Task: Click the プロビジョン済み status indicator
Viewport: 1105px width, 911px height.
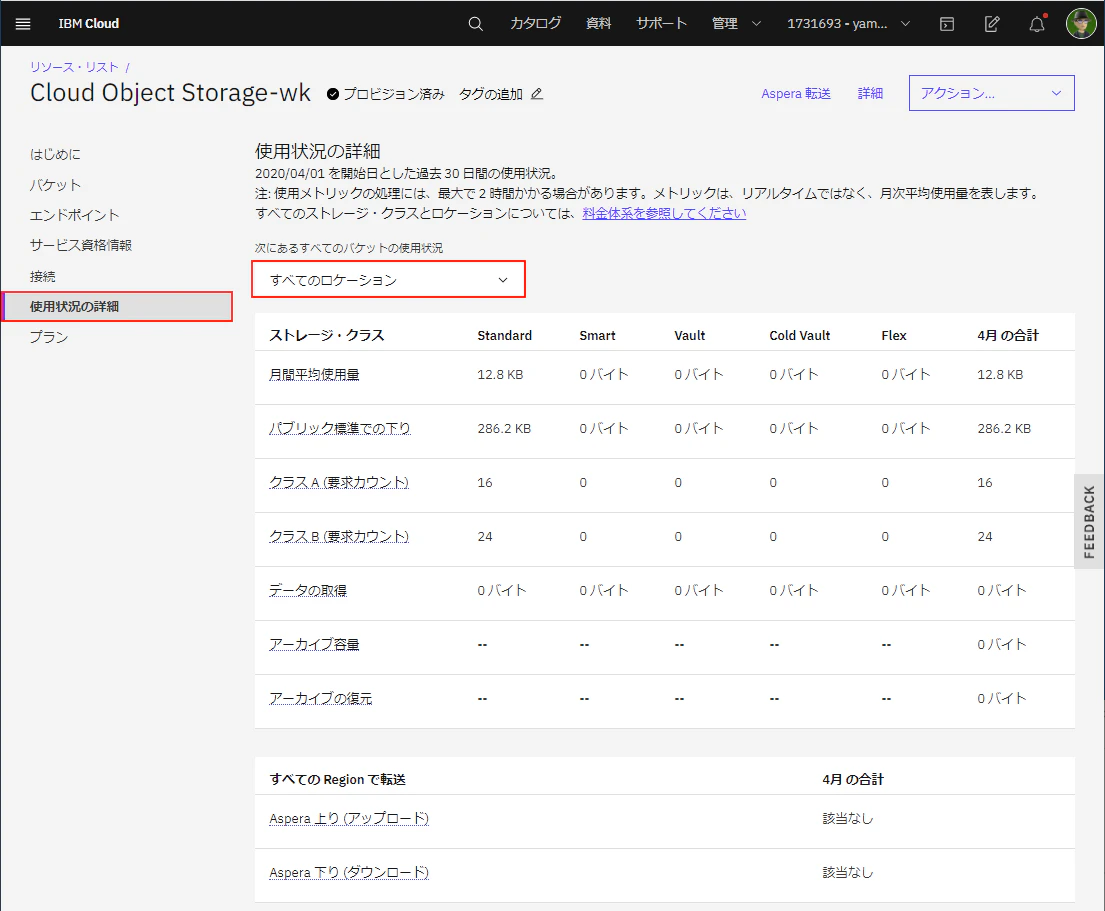Action: click(x=385, y=94)
